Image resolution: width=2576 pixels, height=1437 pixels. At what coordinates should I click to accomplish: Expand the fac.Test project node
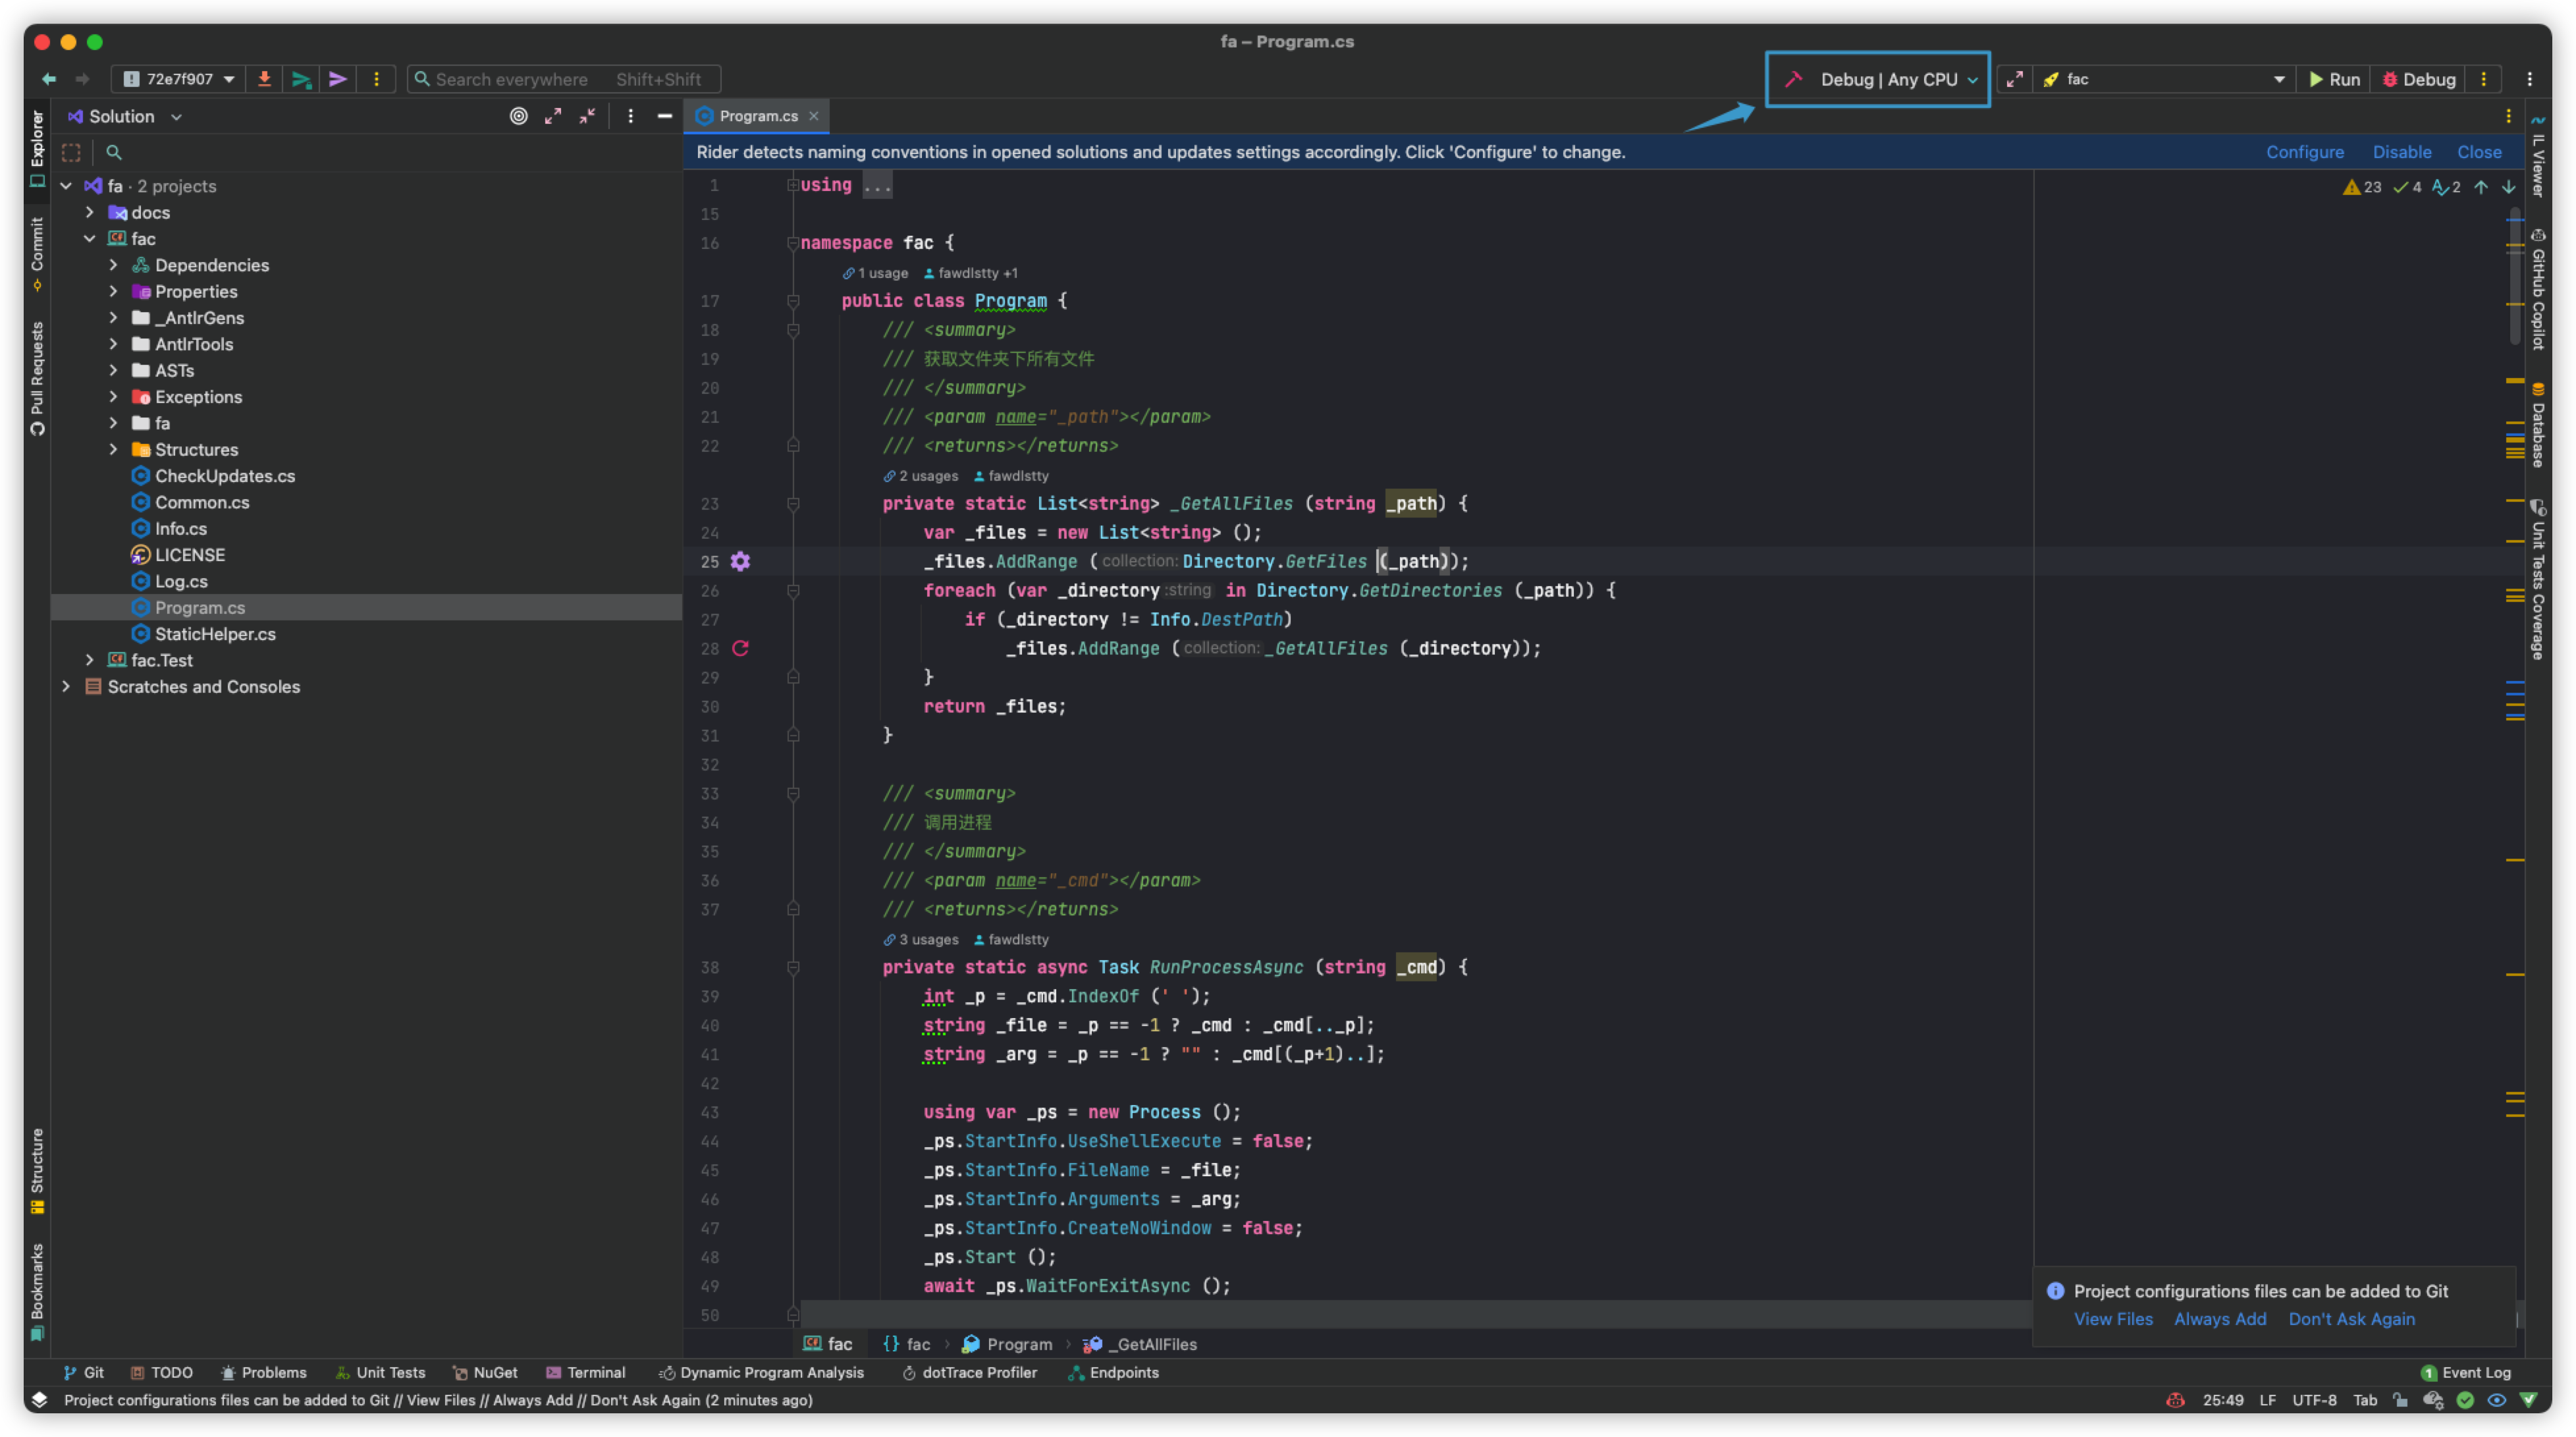(90, 660)
